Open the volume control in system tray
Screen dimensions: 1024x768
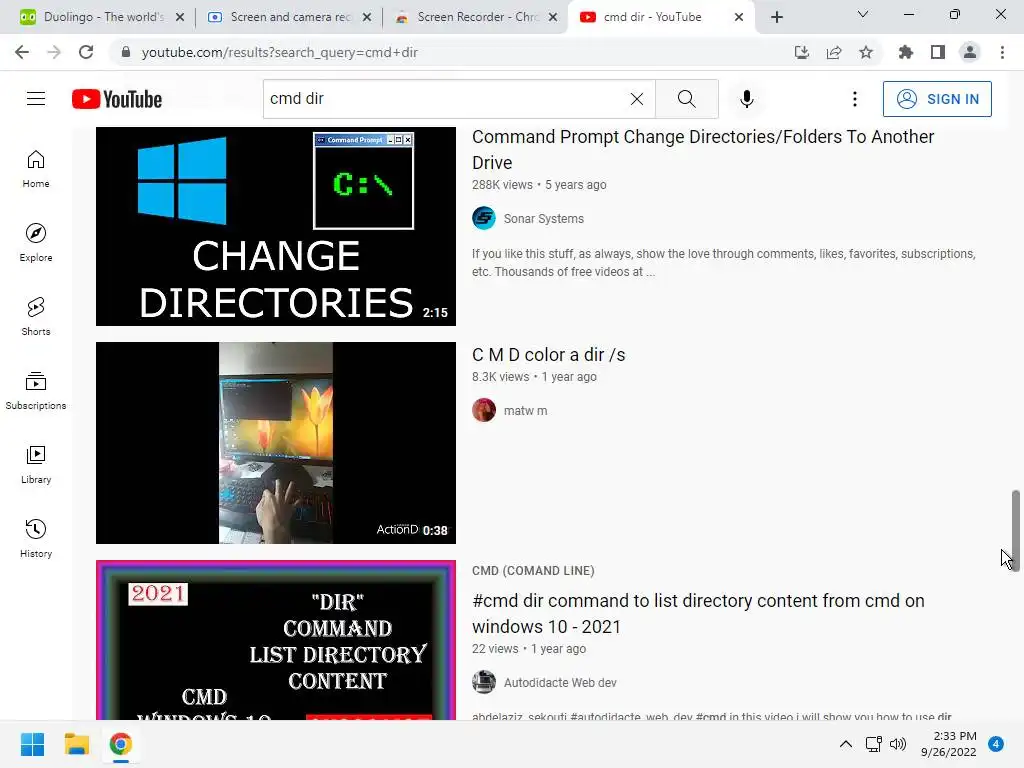[898, 744]
